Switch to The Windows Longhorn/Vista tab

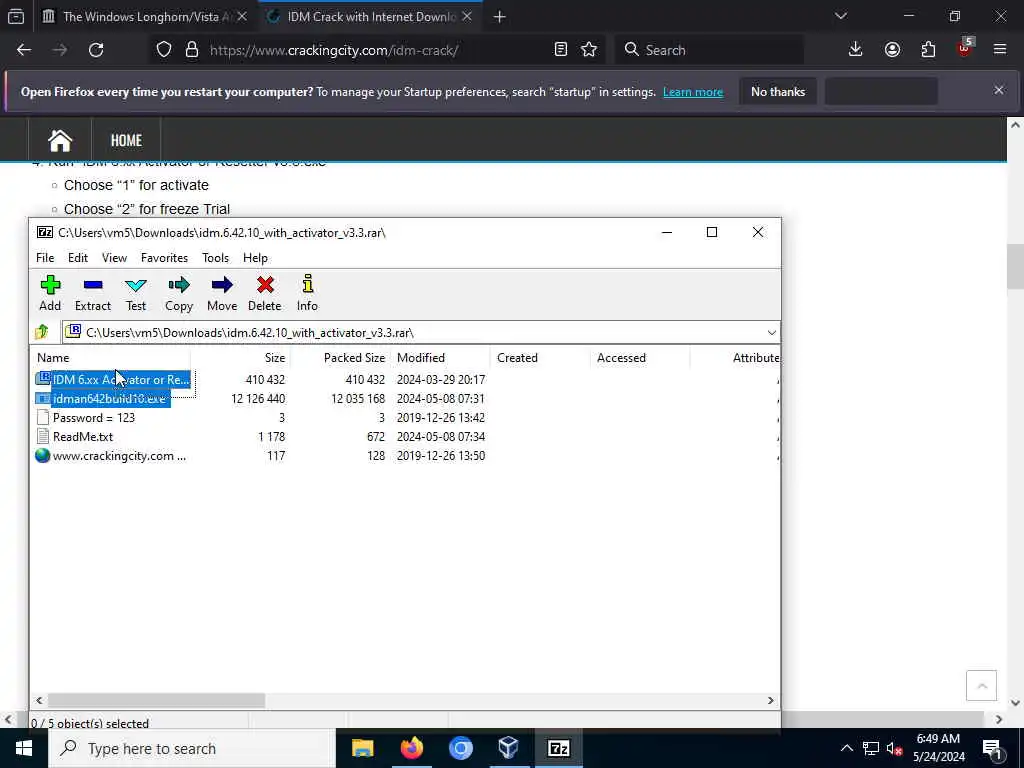pyautogui.click(x=144, y=17)
